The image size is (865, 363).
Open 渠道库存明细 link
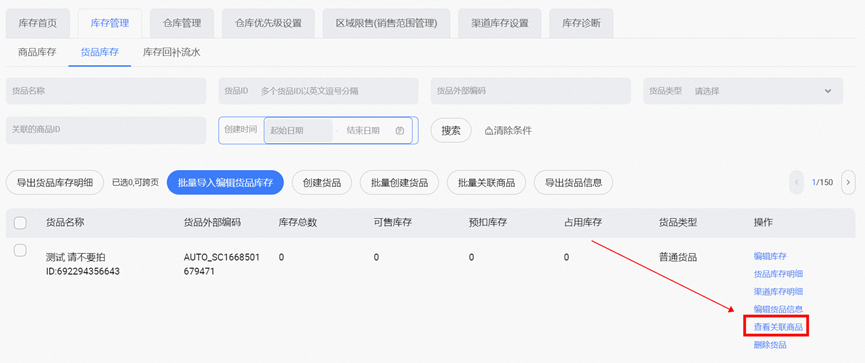(778, 291)
